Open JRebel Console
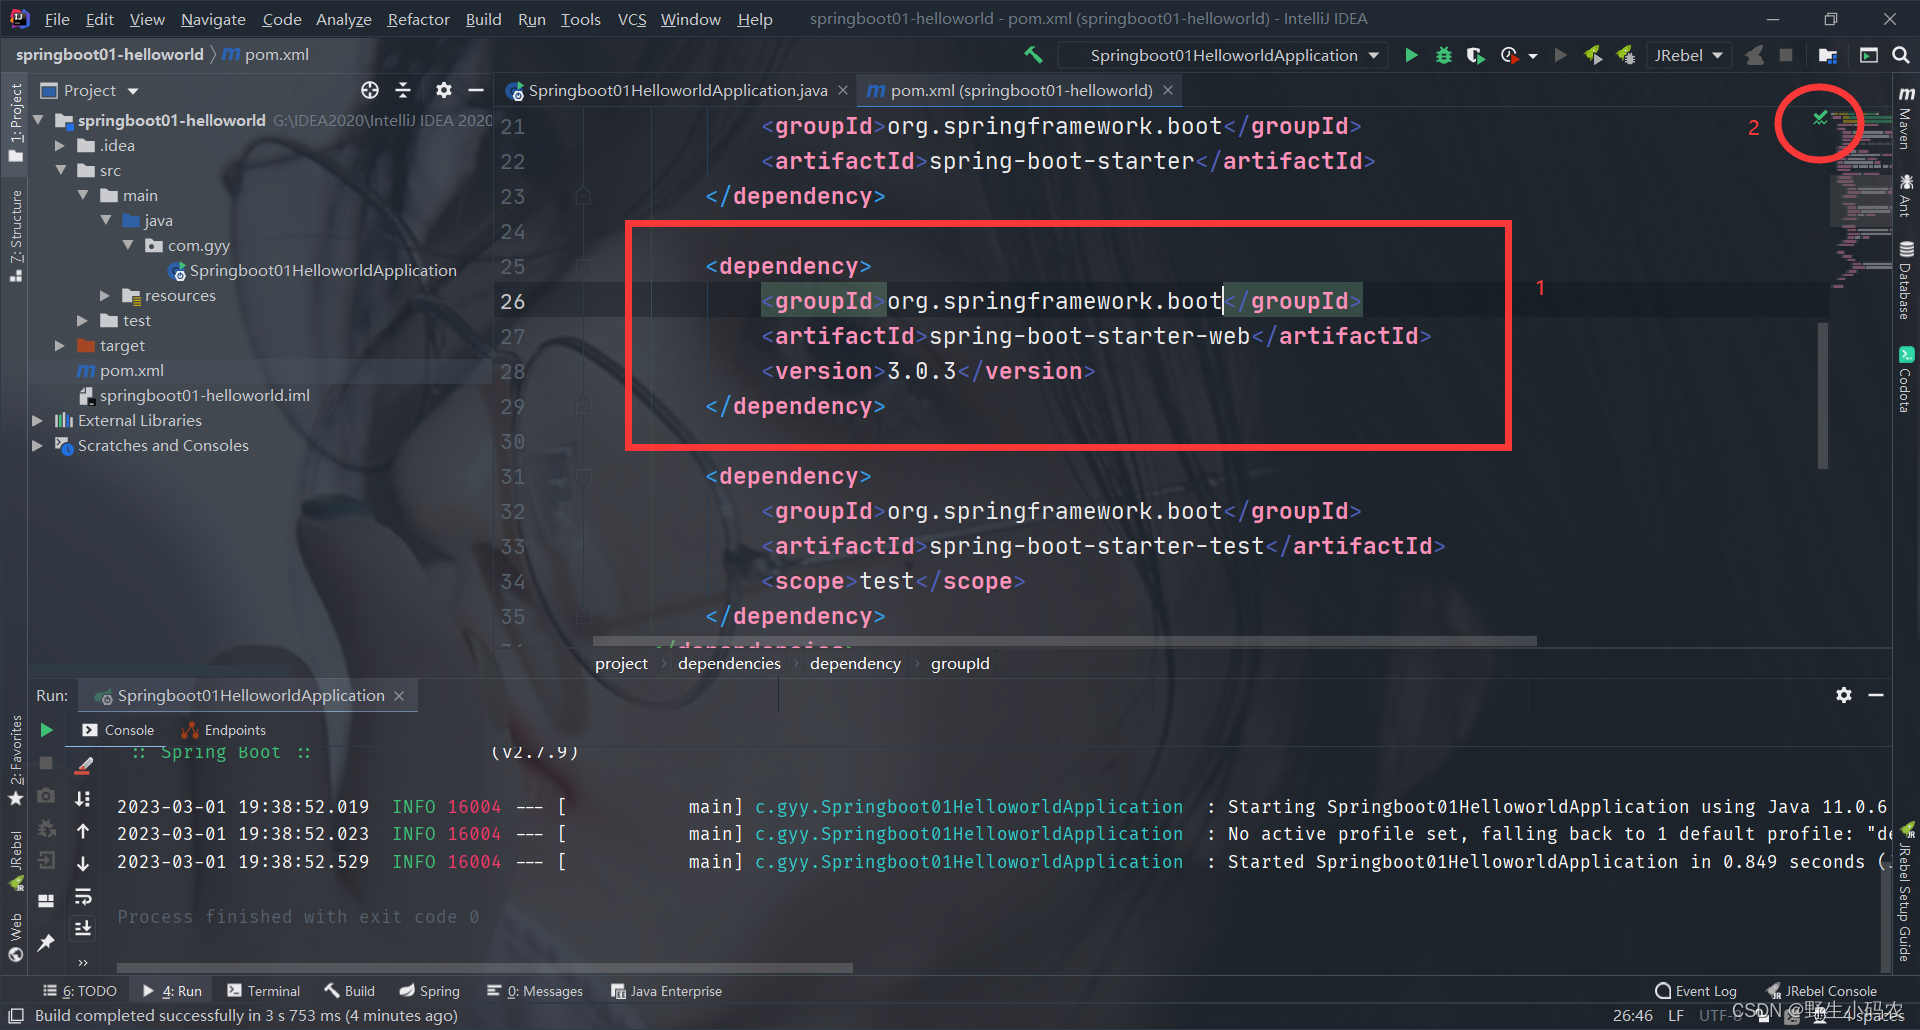Viewport: 1920px width, 1030px height. click(x=1822, y=991)
